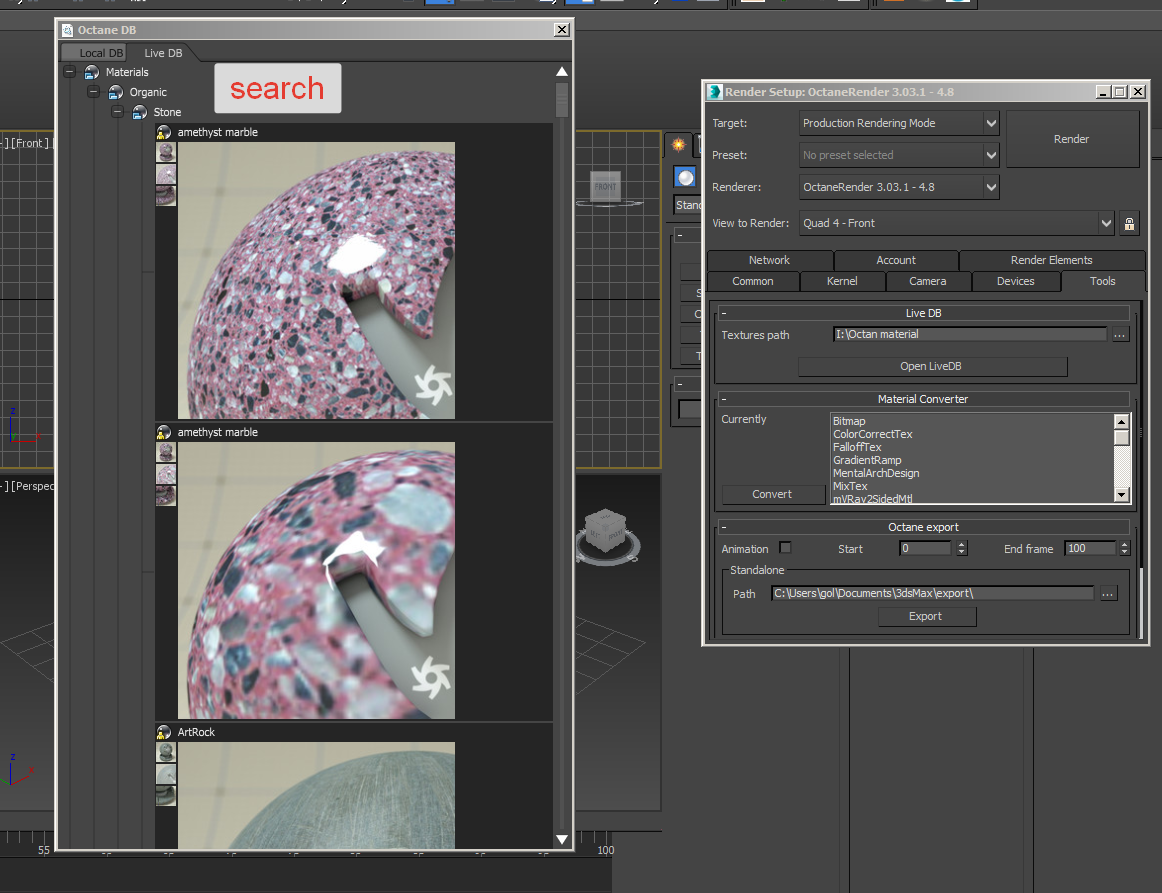Close the Octane DB window

click(562, 30)
